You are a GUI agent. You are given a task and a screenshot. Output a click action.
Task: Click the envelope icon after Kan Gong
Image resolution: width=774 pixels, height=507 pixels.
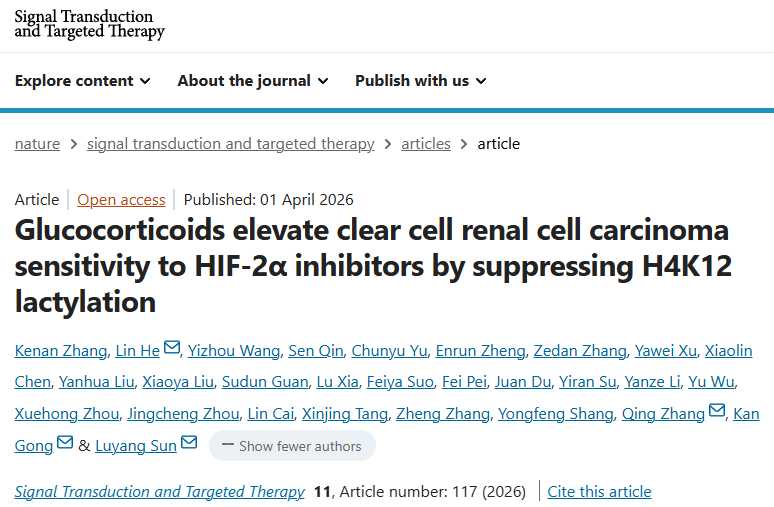65,443
